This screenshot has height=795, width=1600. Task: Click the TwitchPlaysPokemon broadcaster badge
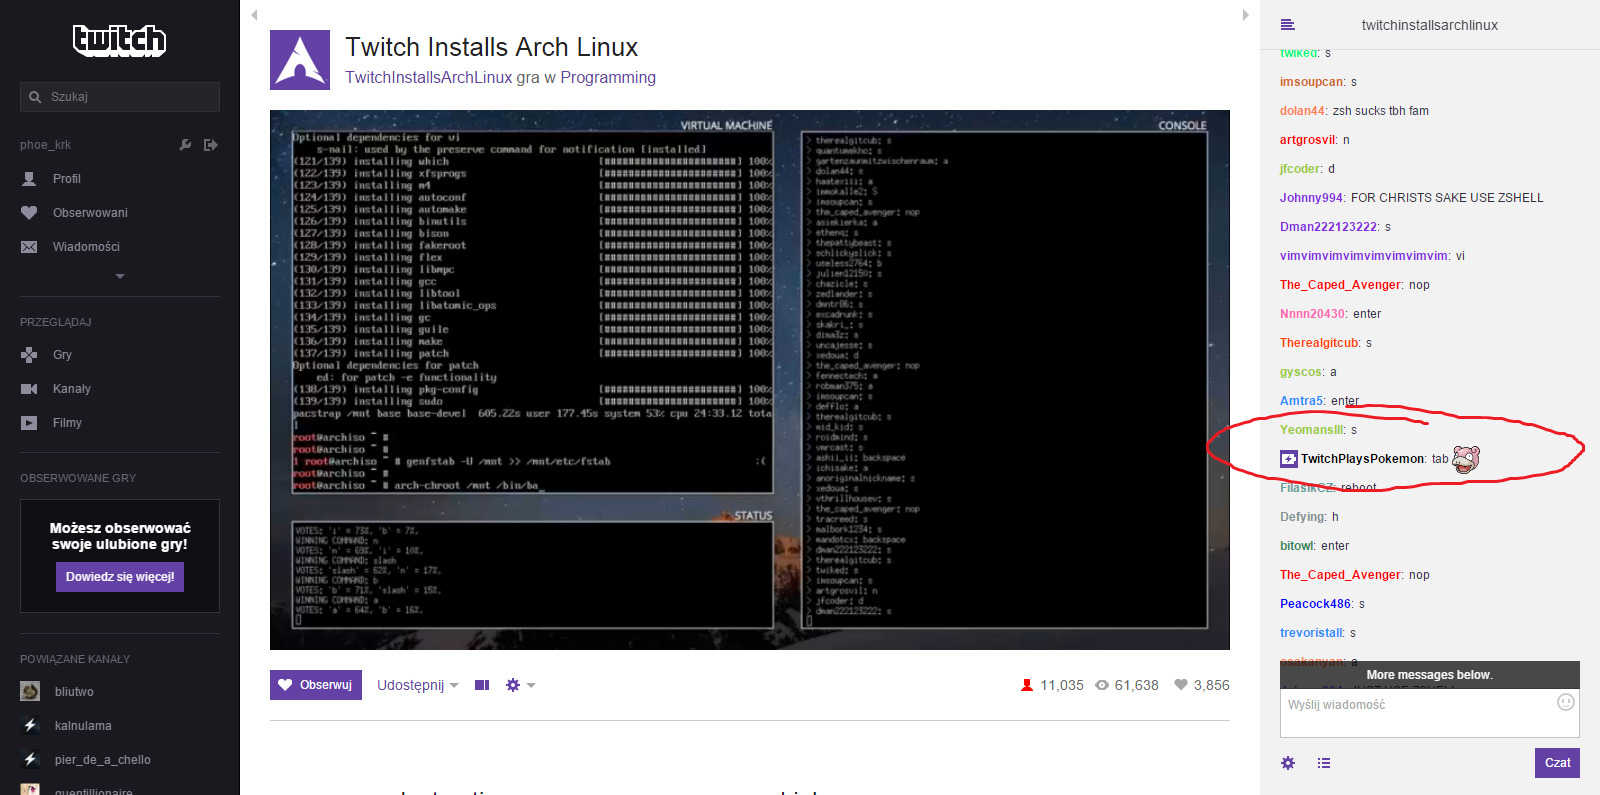(x=1289, y=459)
